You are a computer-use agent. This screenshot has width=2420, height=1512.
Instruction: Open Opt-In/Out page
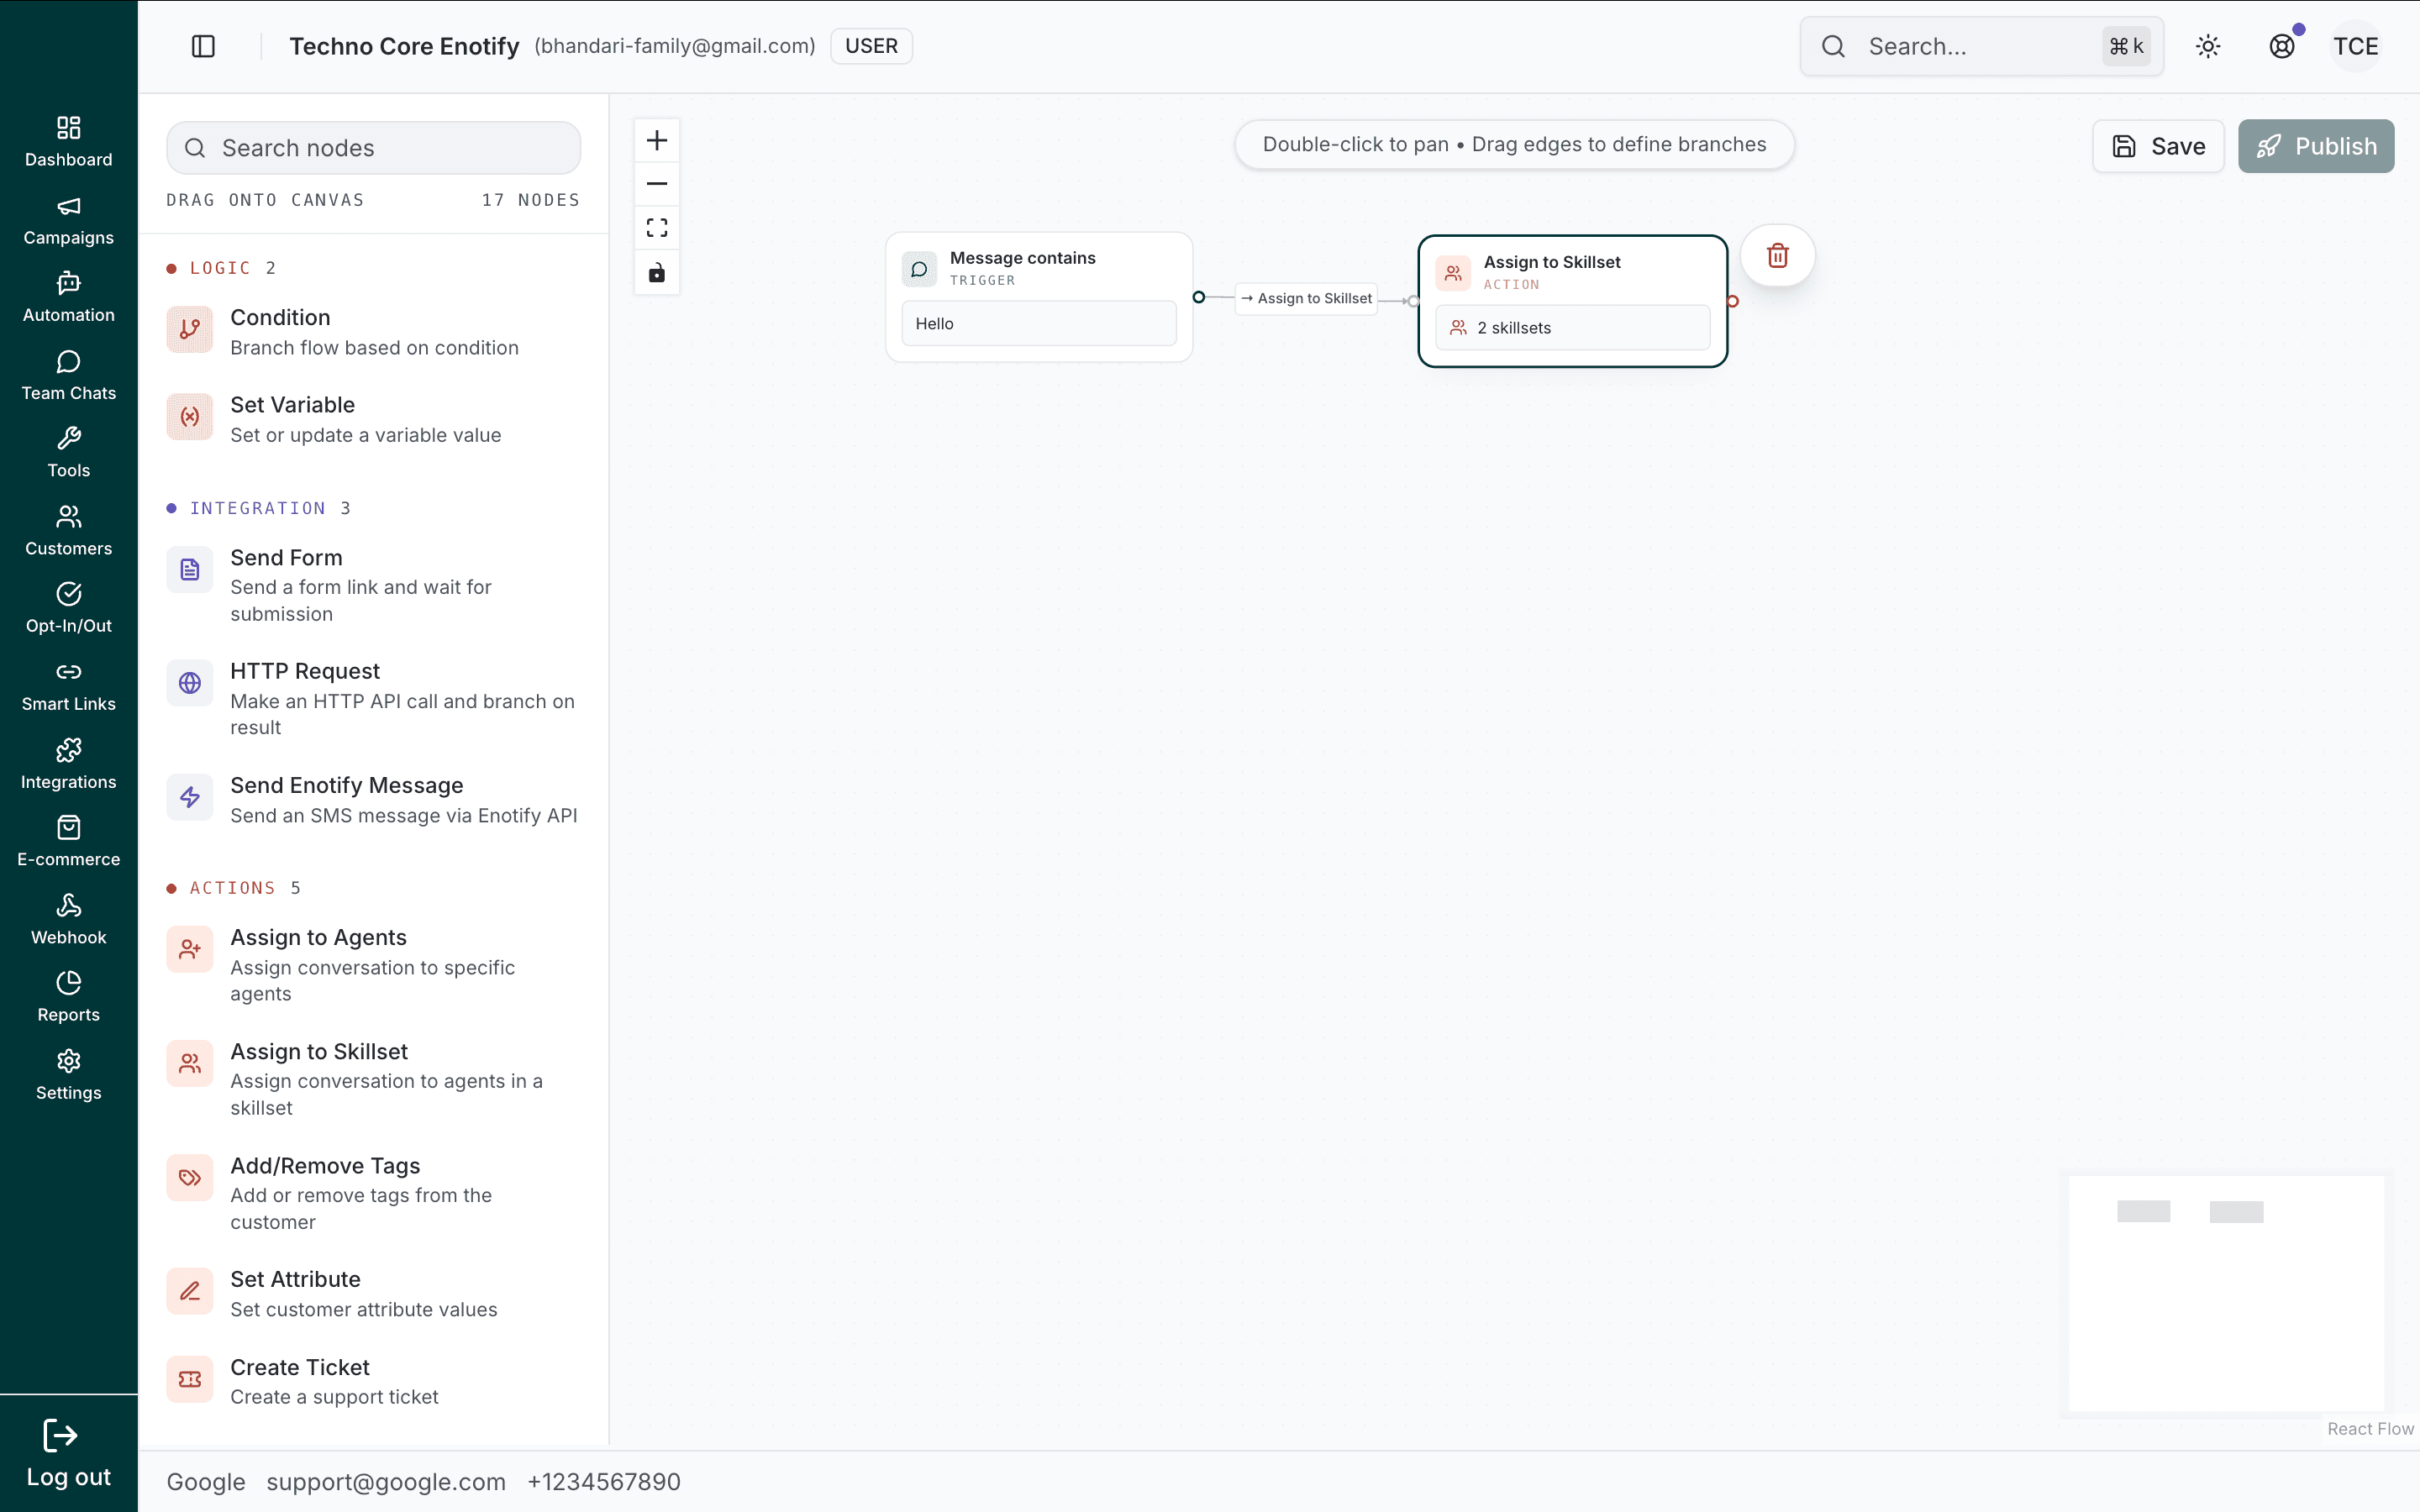68,608
